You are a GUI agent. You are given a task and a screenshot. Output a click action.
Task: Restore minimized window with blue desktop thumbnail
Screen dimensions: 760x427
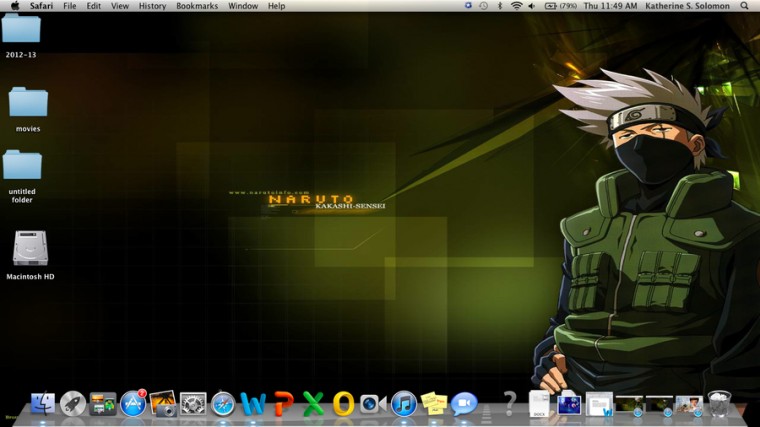(x=569, y=404)
